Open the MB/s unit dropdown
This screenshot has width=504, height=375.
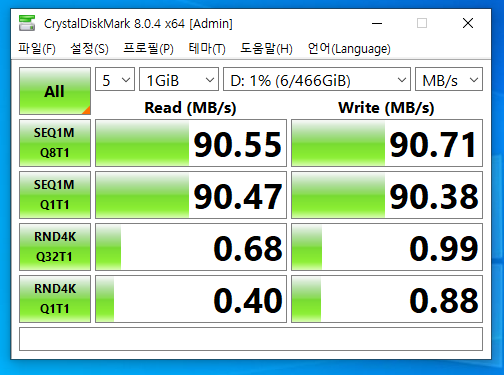point(449,79)
